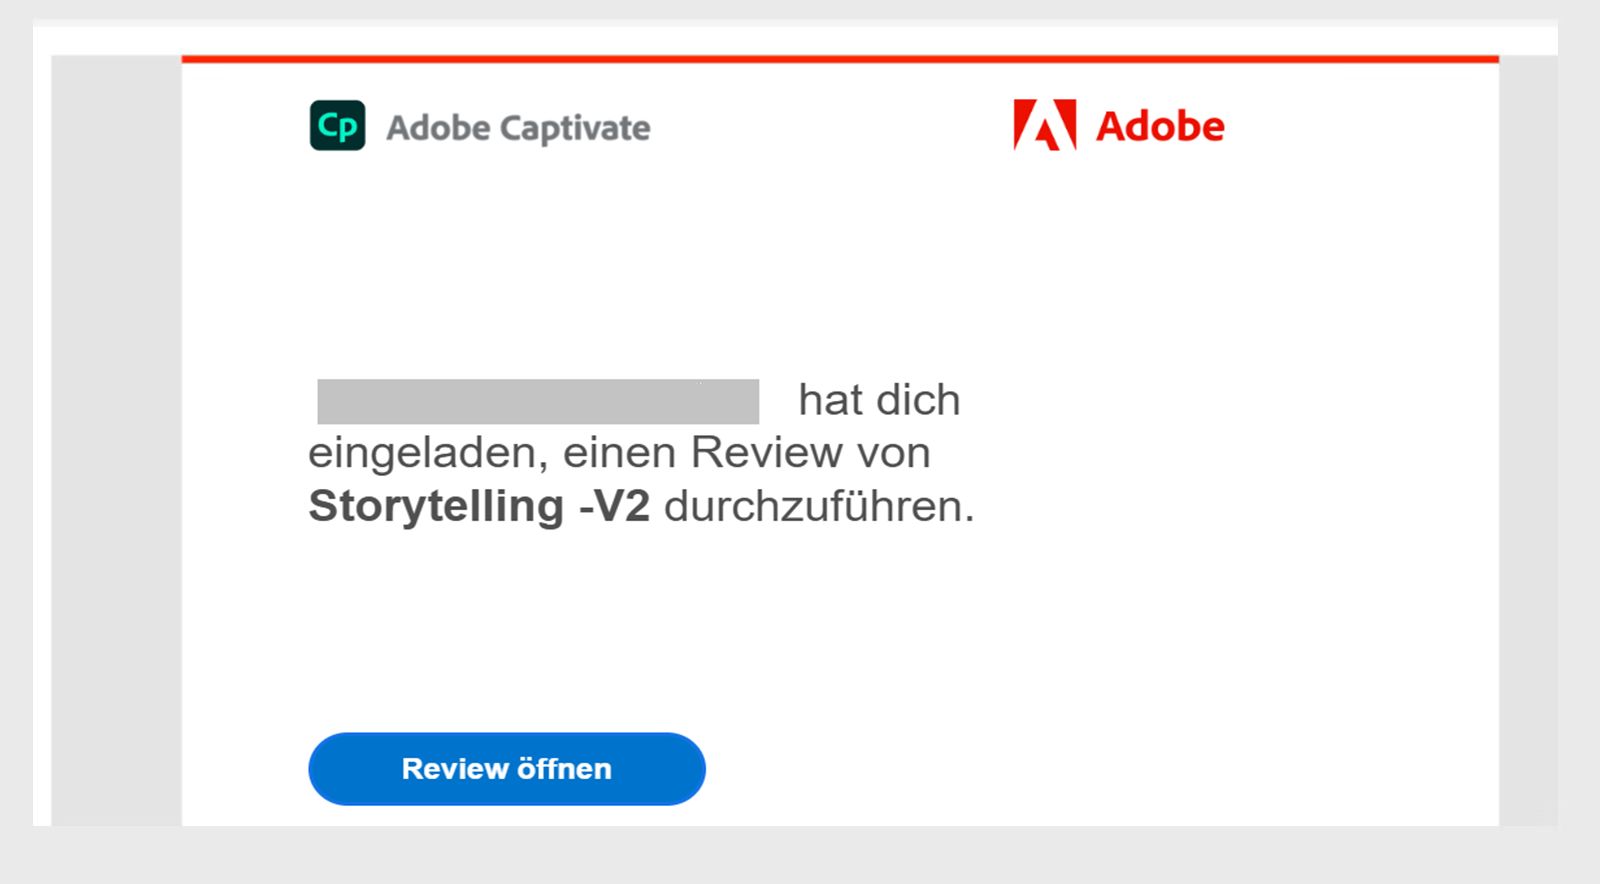
Task: Click the word "Captivate" in the header
Action: (x=575, y=128)
